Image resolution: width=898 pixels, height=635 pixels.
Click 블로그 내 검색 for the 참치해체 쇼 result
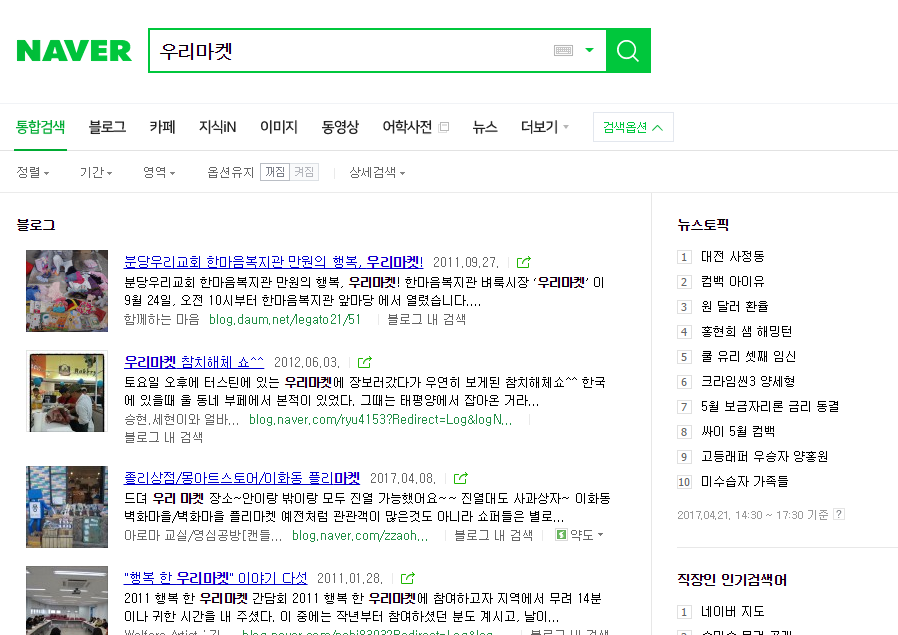[x=164, y=437]
